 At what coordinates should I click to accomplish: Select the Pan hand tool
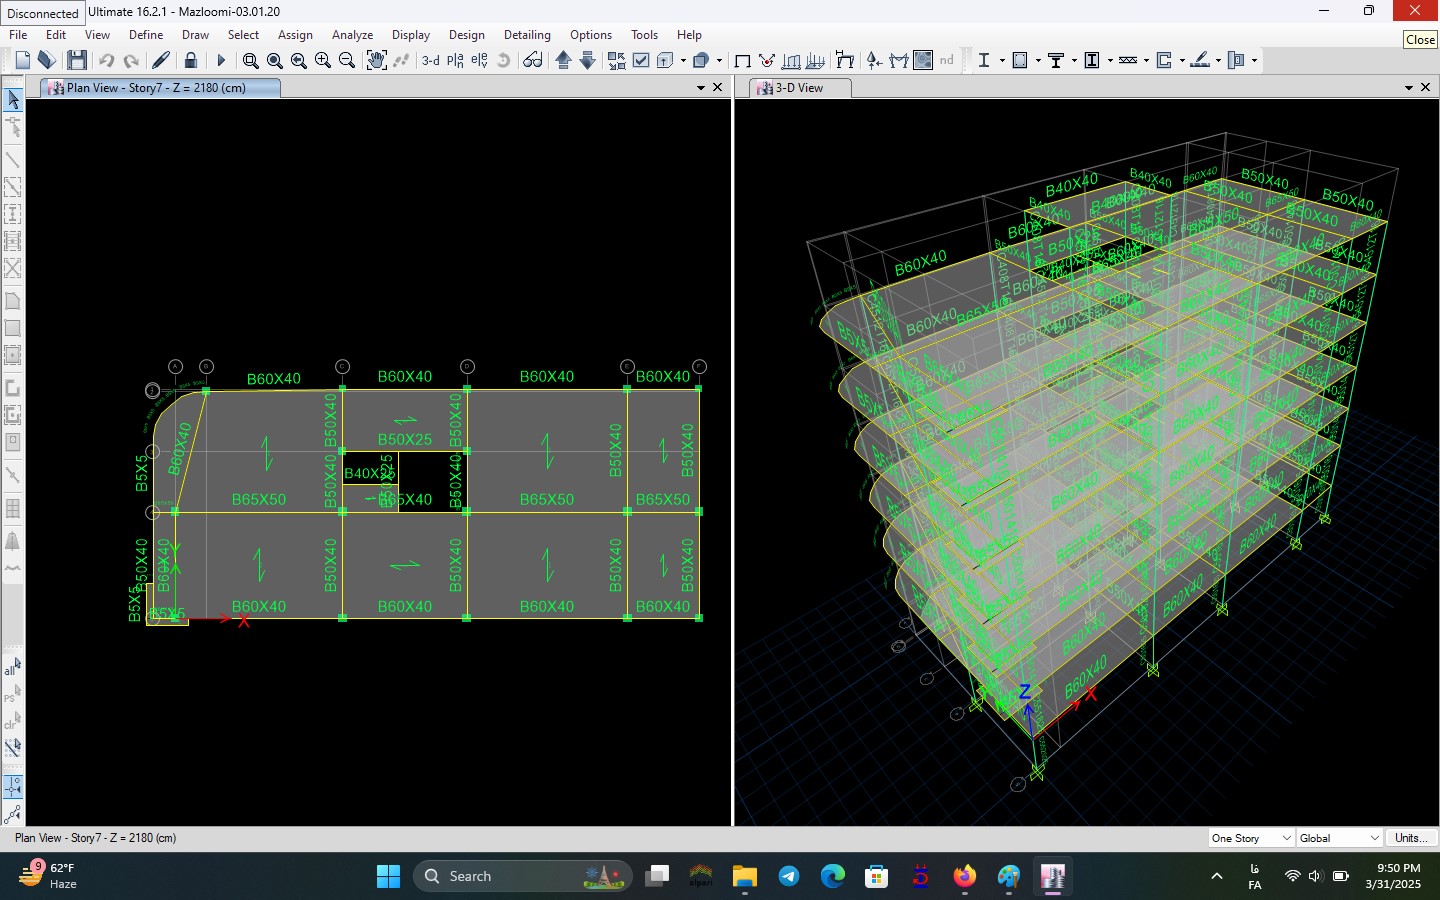(376, 60)
